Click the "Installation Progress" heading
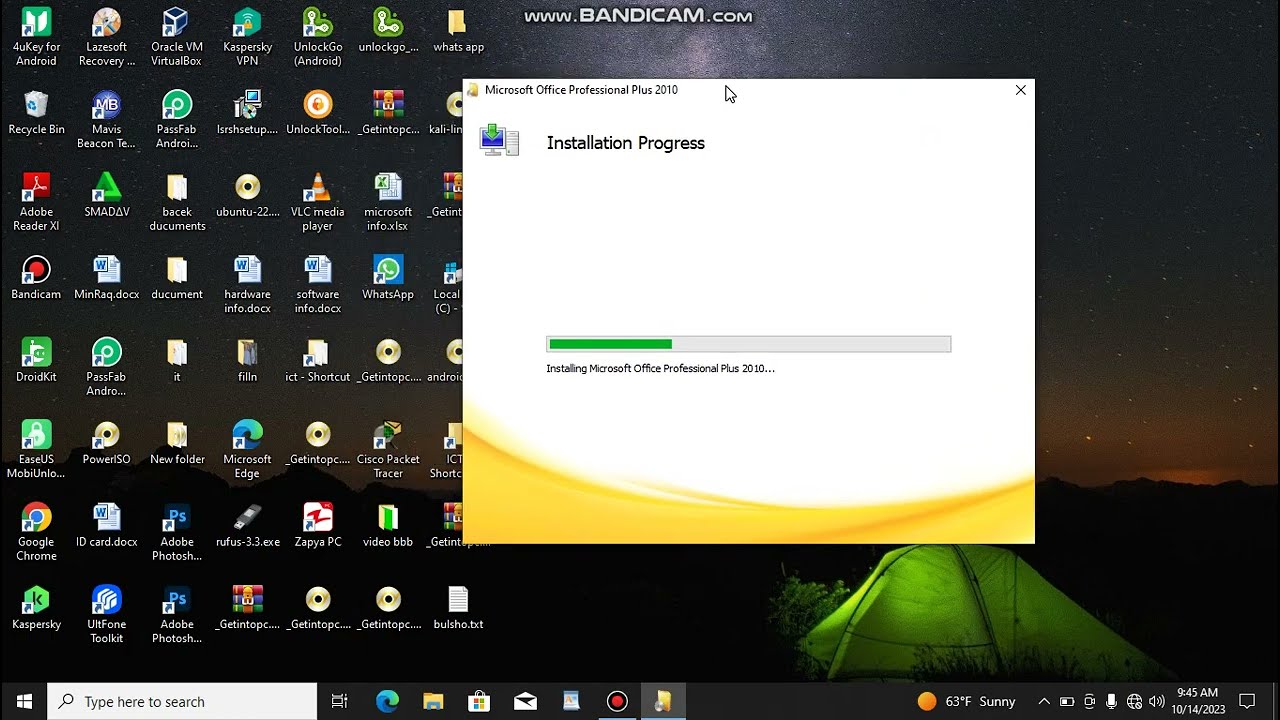This screenshot has height=720, width=1280. coord(626,143)
